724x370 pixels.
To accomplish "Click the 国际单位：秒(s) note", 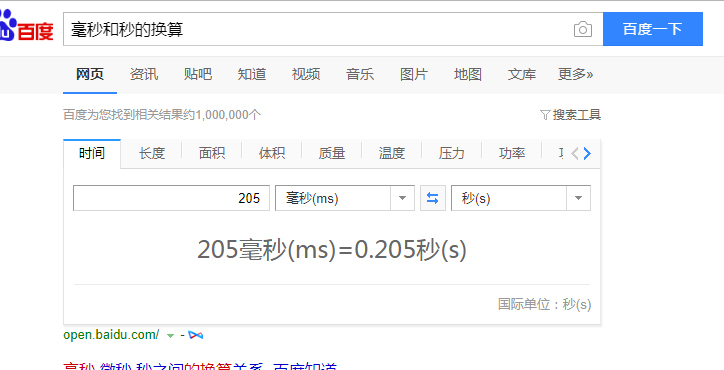I will pyautogui.click(x=544, y=304).
